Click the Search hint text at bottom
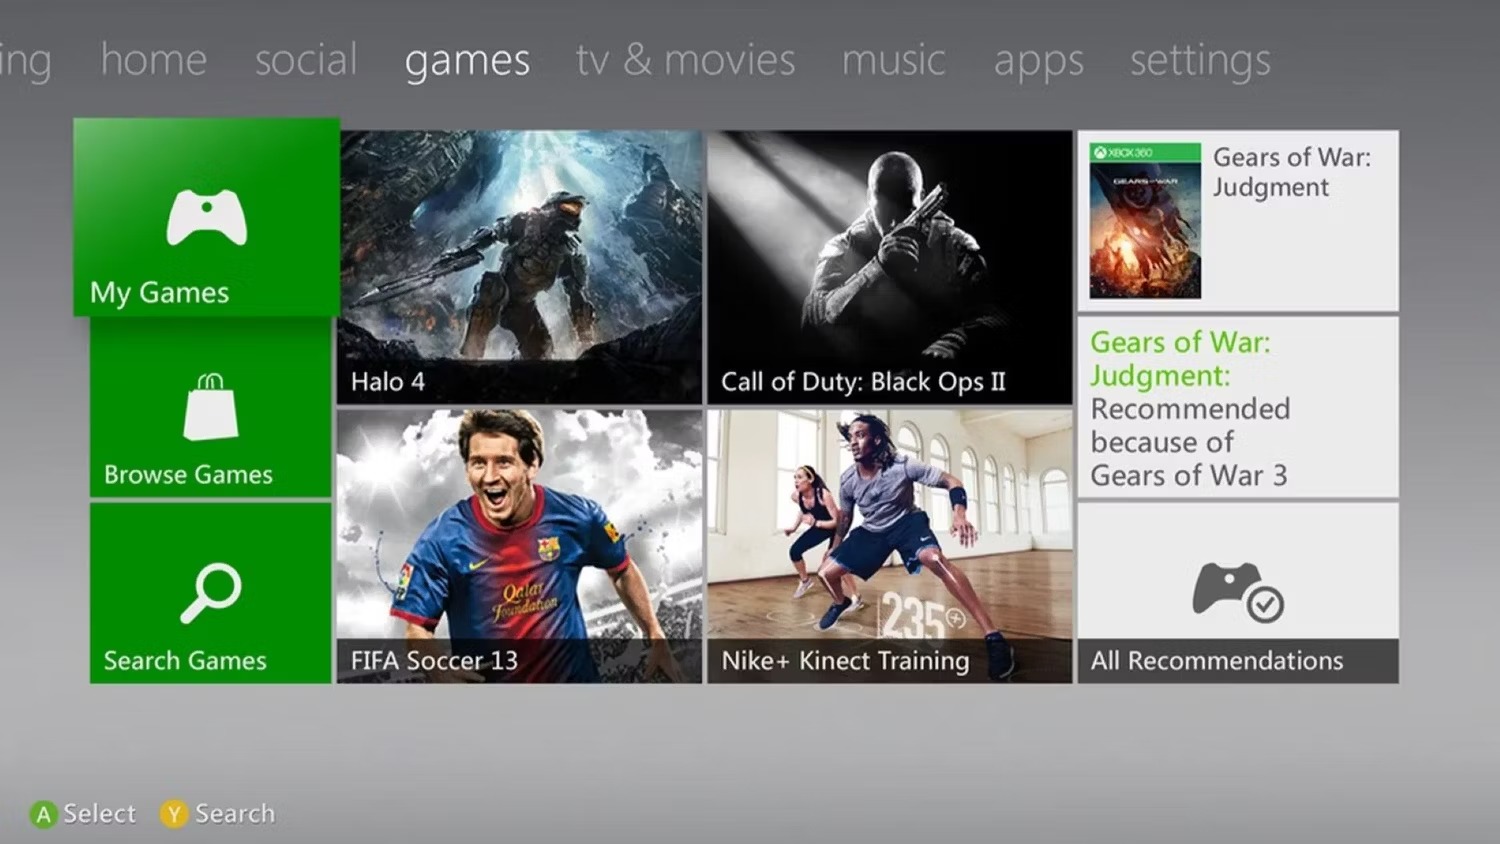1500x844 pixels. pos(235,814)
